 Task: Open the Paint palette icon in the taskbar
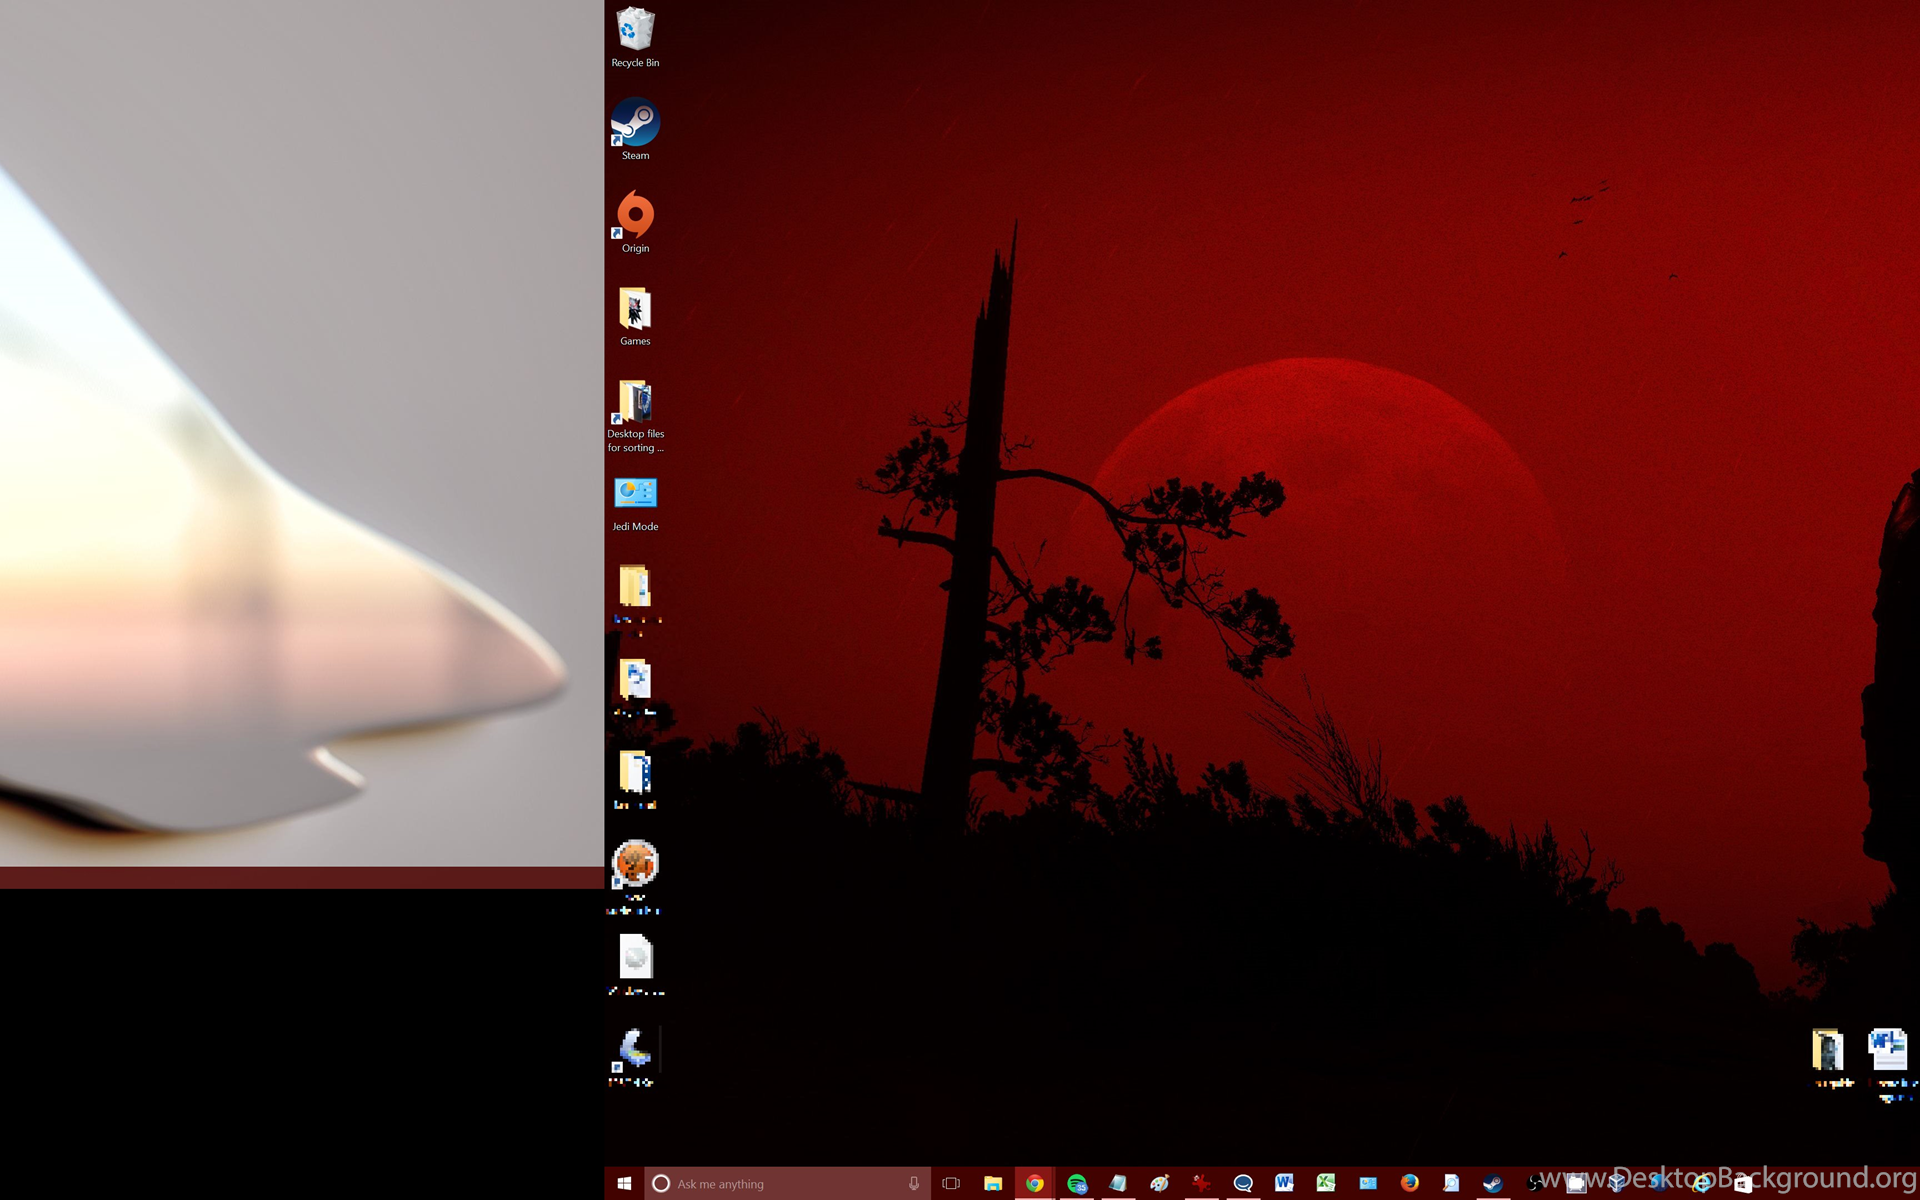pyautogui.click(x=1160, y=1183)
